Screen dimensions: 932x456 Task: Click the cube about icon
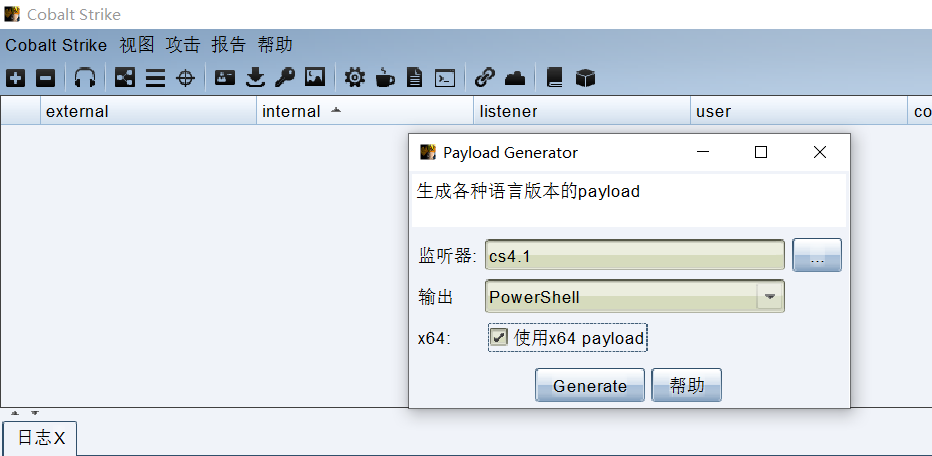click(x=585, y=78)
